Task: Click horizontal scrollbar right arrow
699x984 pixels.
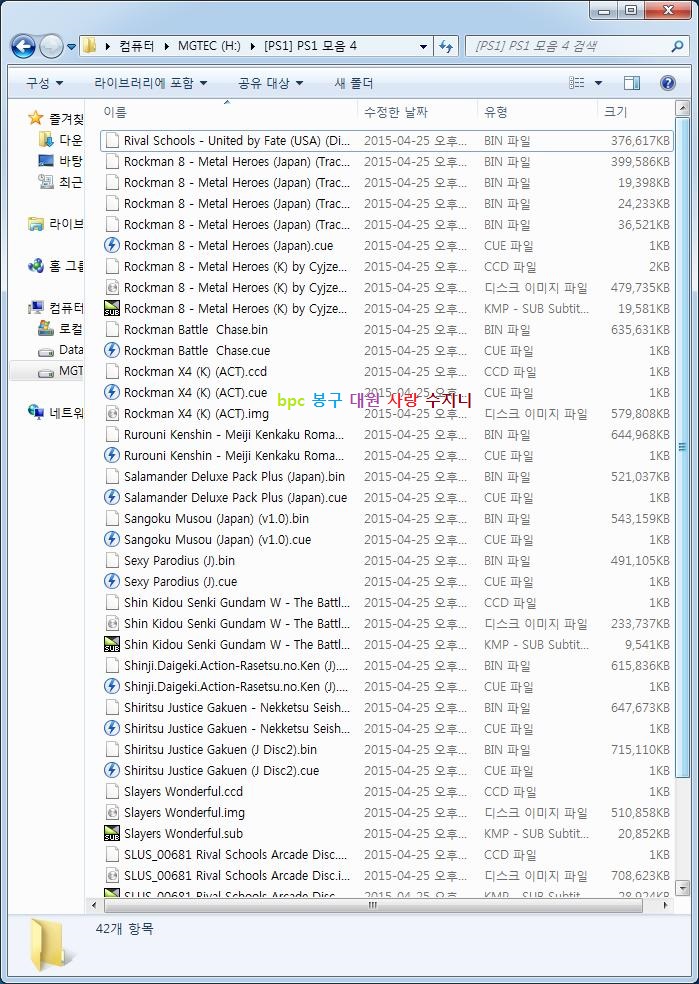Action: click(665, 905)
